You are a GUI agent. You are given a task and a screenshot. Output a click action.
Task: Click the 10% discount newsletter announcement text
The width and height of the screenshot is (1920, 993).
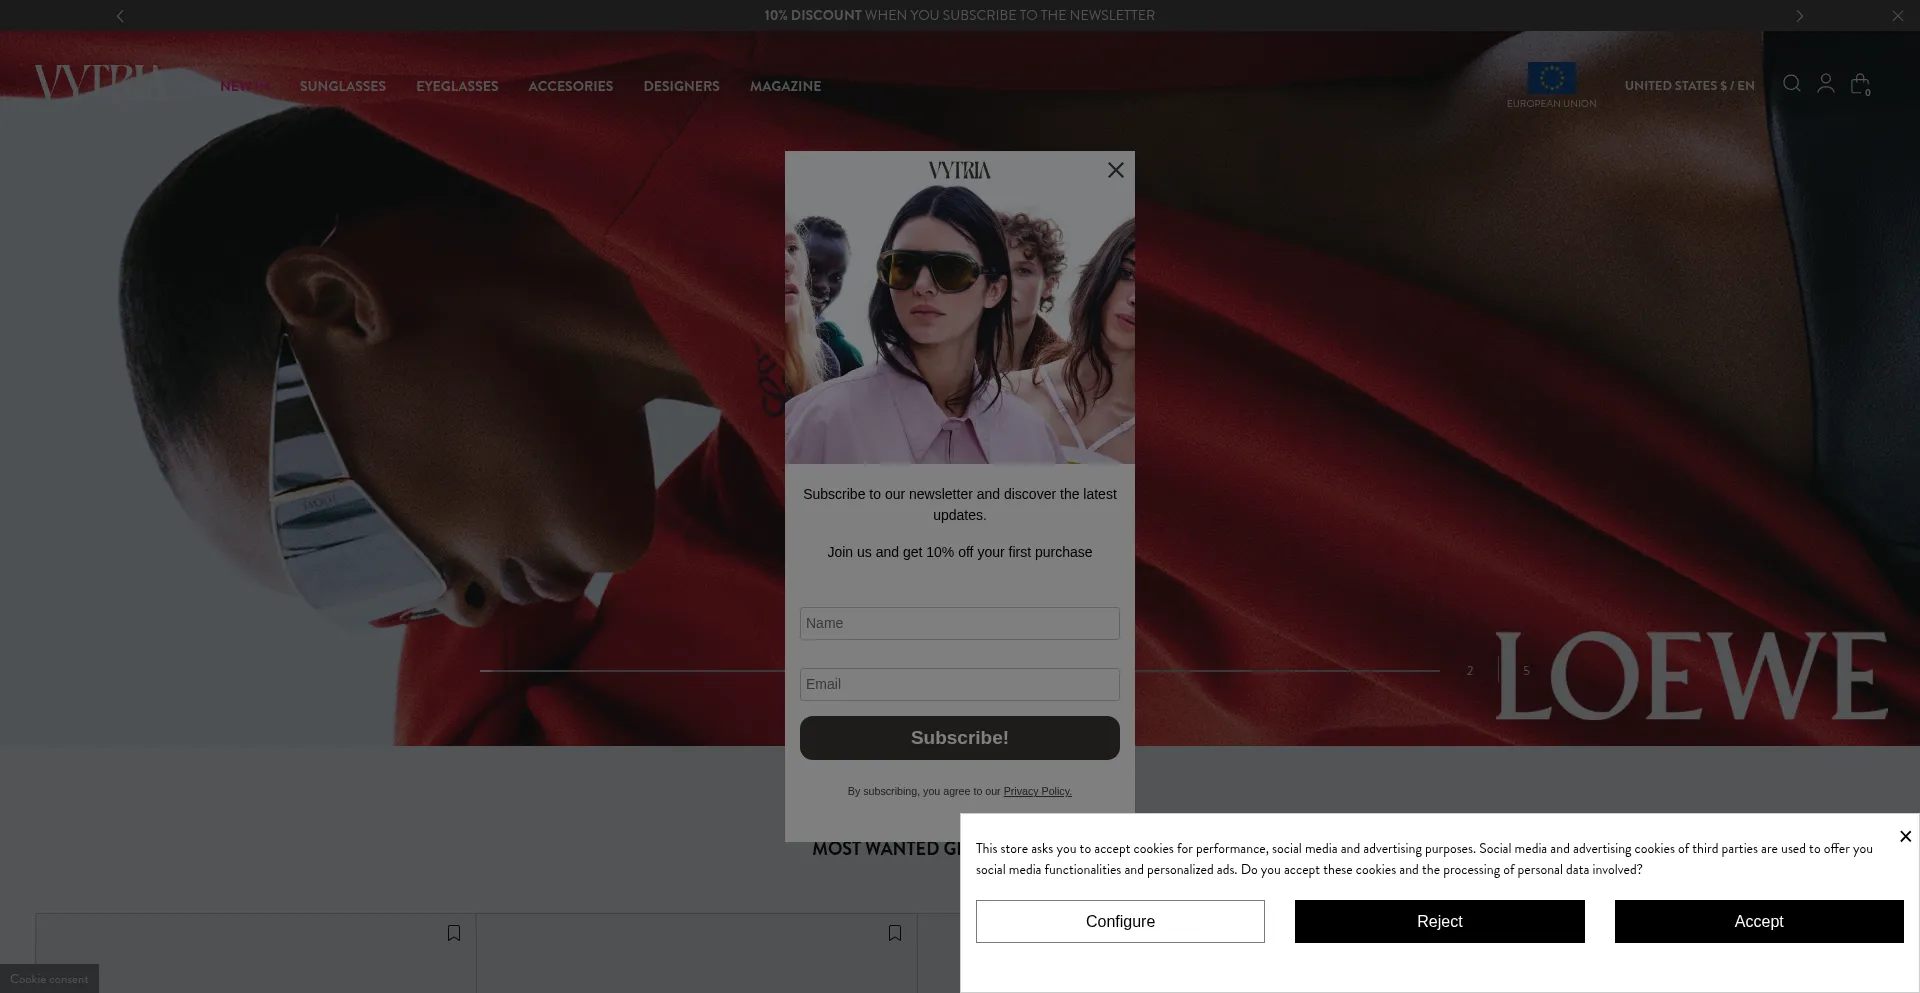click(960, 15)
